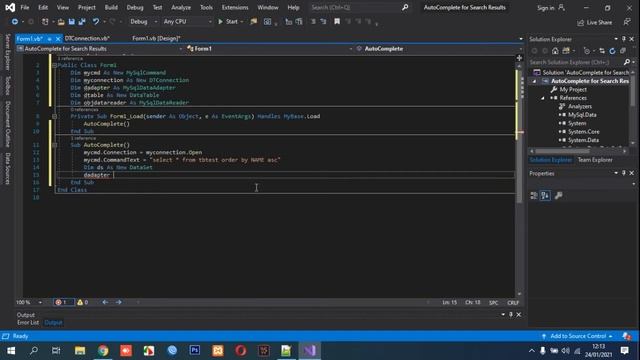Open the Server Explorer side tab
Image resolution: width=640 pixels, height=360 pixels.
(x=7, y=52)
